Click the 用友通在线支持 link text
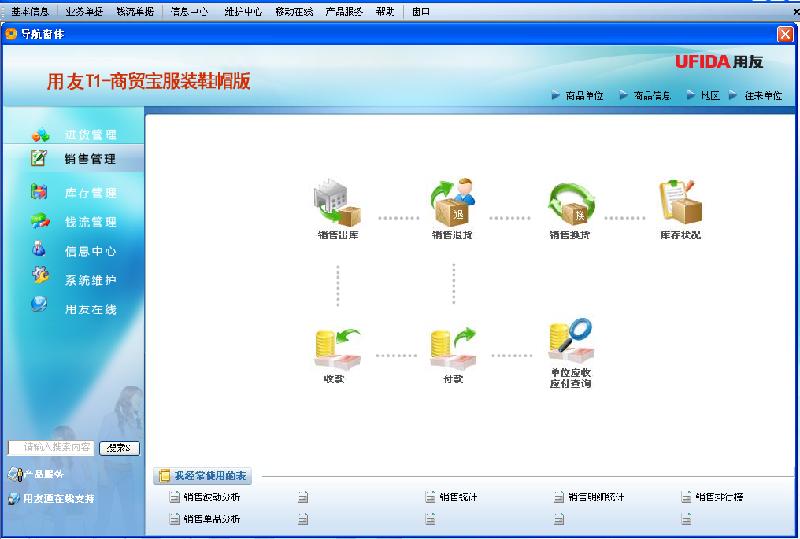 click(x=59, y=499)
